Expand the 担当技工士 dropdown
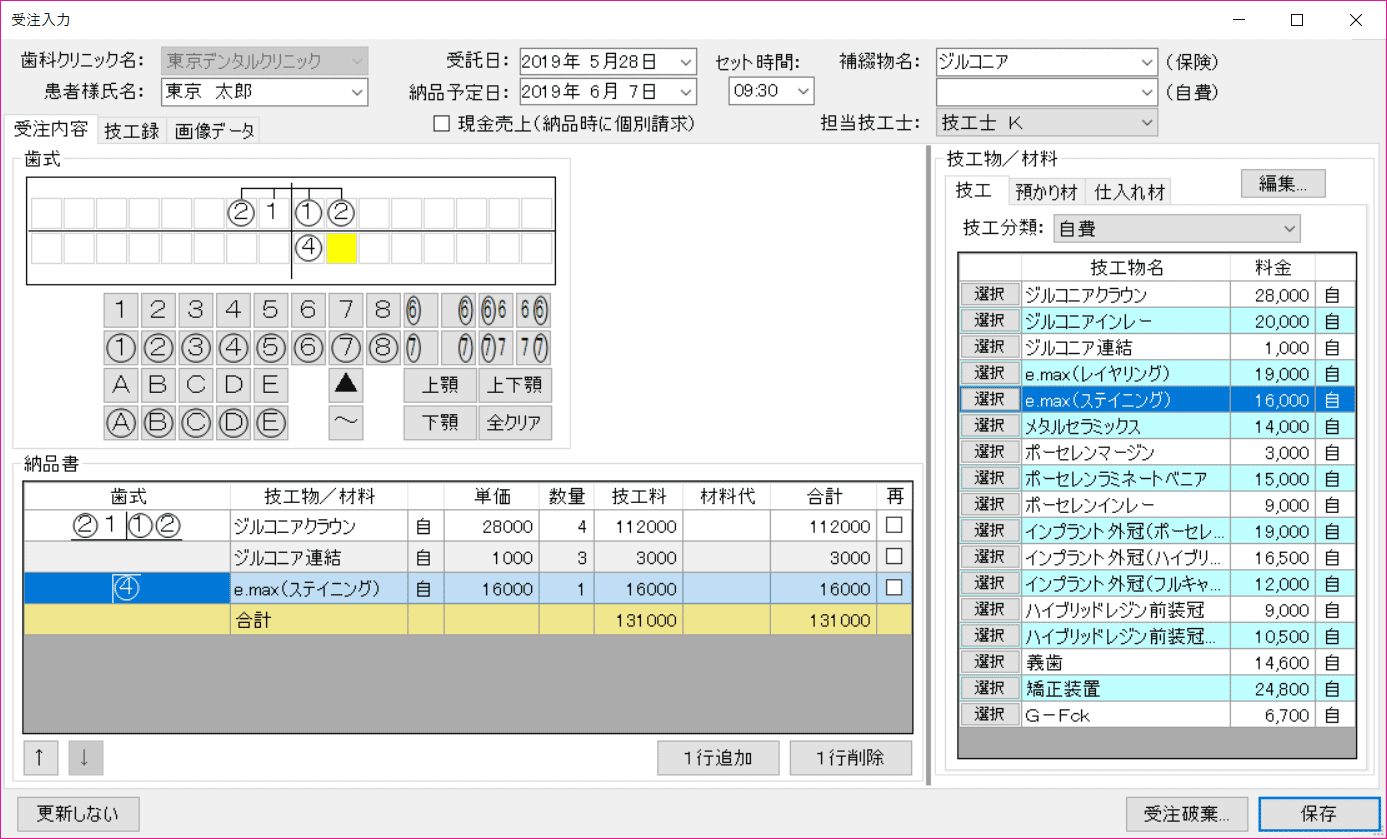This screenshot has width=1387, height=839. pos(1047,122)
